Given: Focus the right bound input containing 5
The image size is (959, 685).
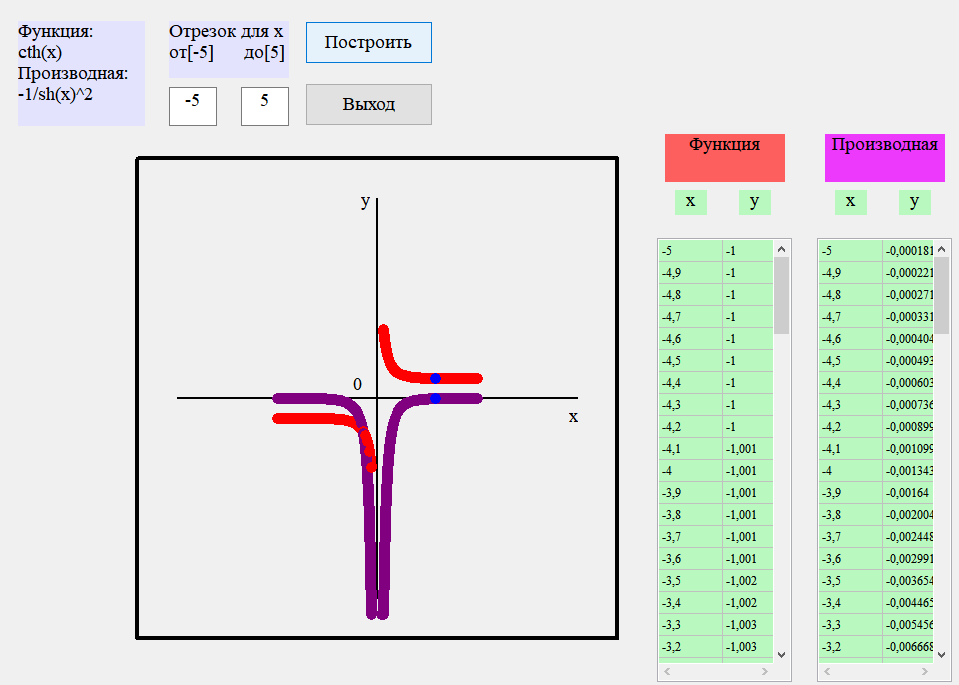Looking at the screenshot, I should (265, 106).
